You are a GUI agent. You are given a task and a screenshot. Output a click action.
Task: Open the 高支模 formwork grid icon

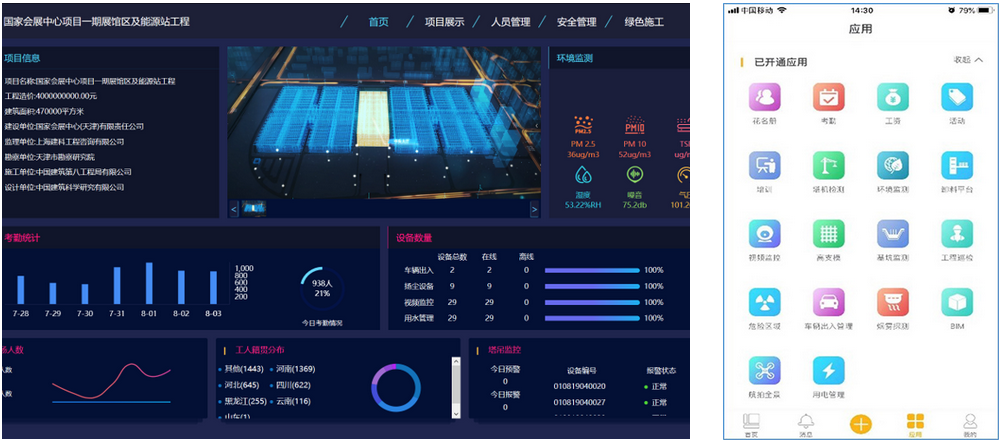829,234
